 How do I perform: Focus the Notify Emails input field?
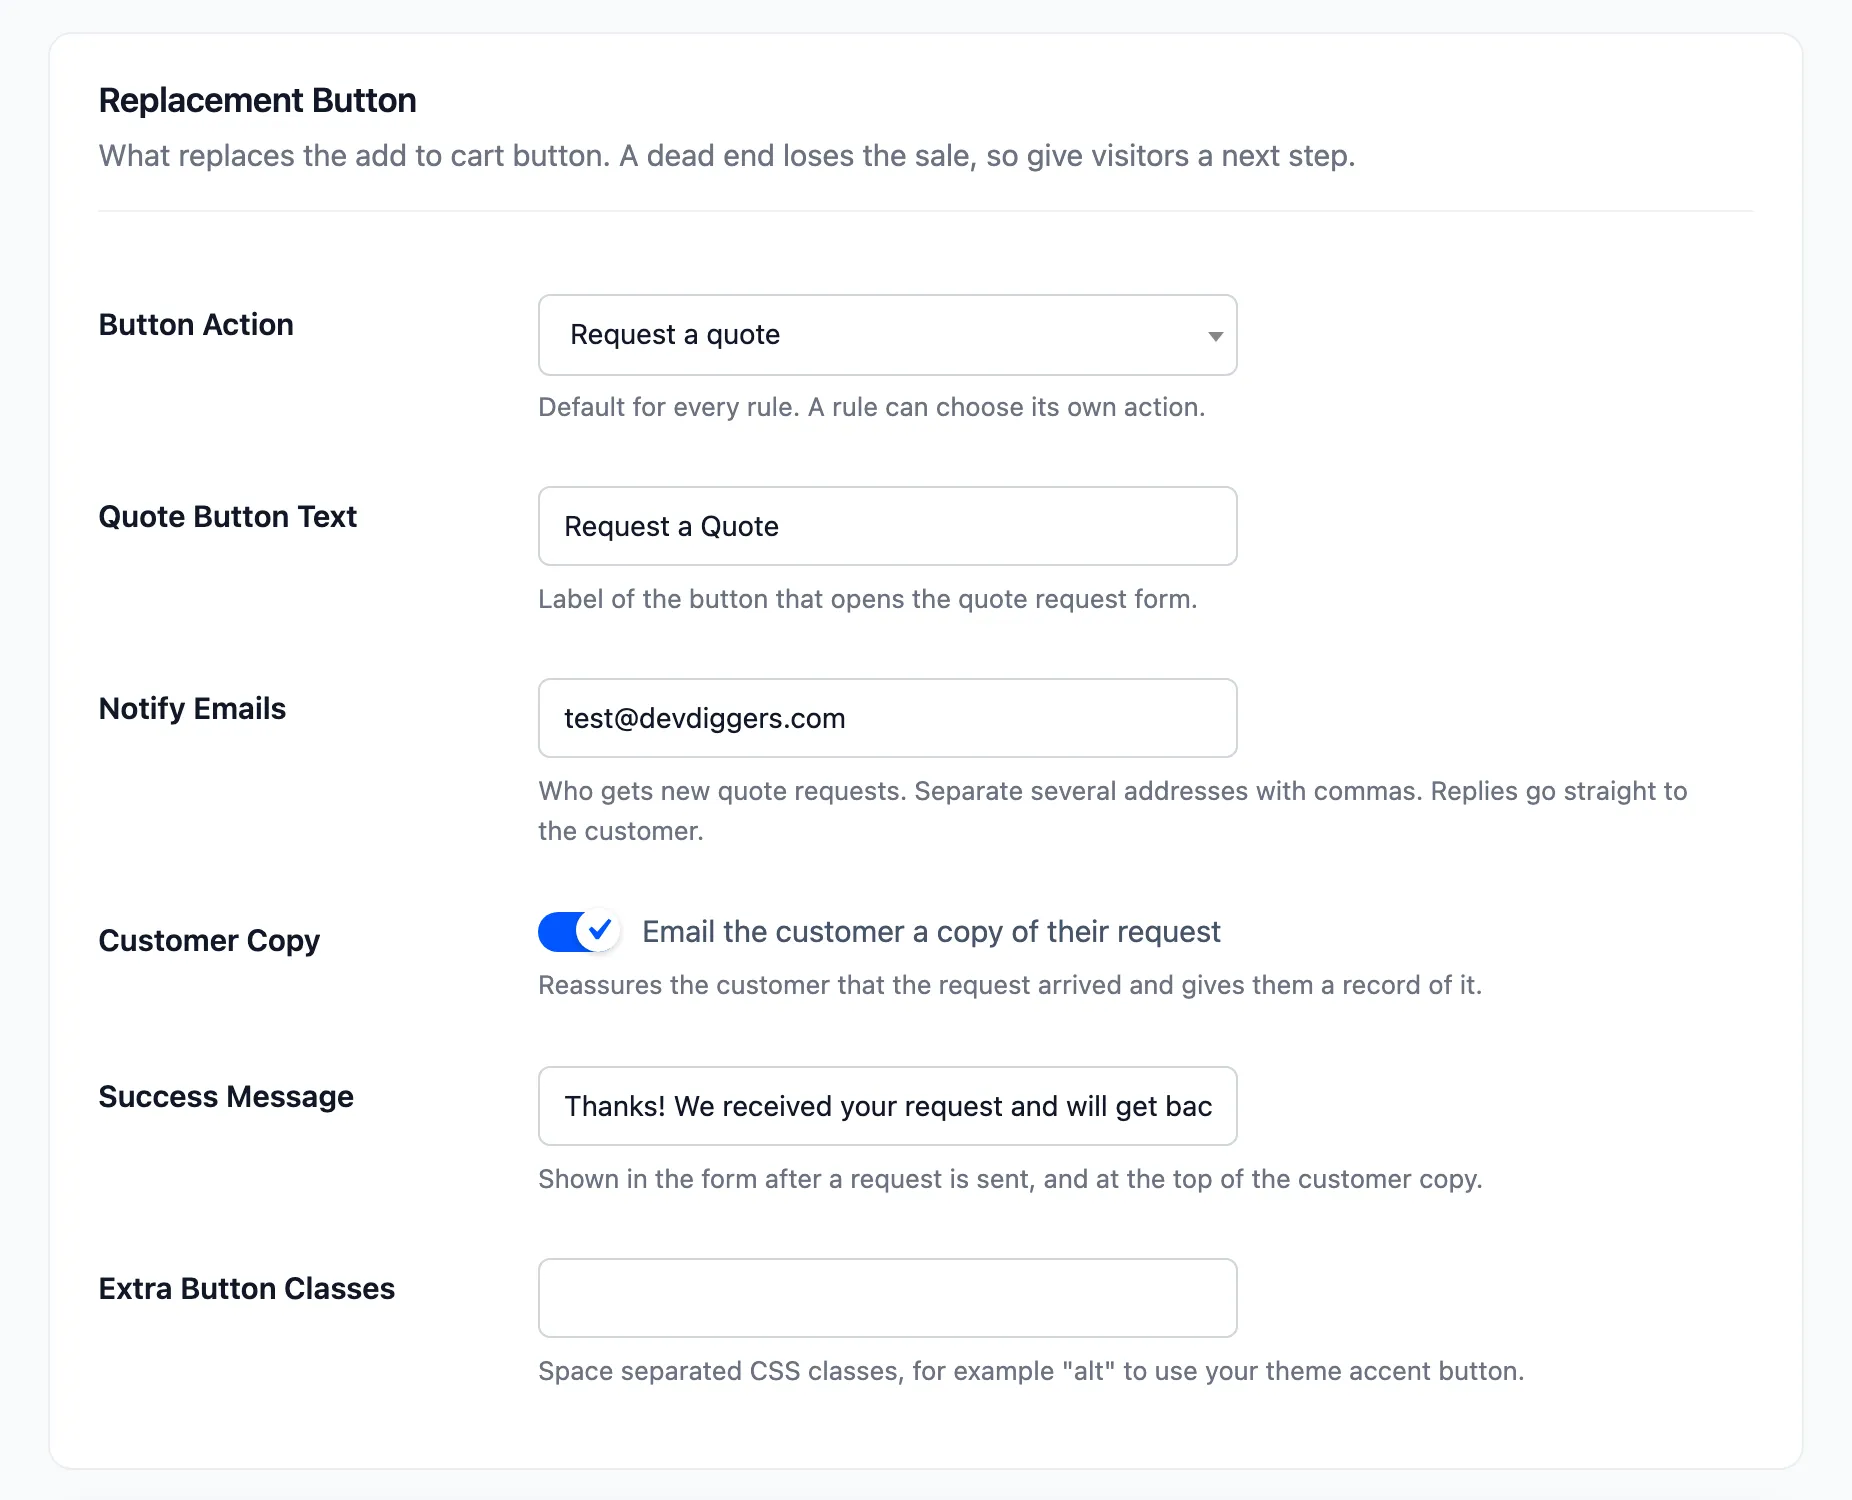click(x=887, y=718)
